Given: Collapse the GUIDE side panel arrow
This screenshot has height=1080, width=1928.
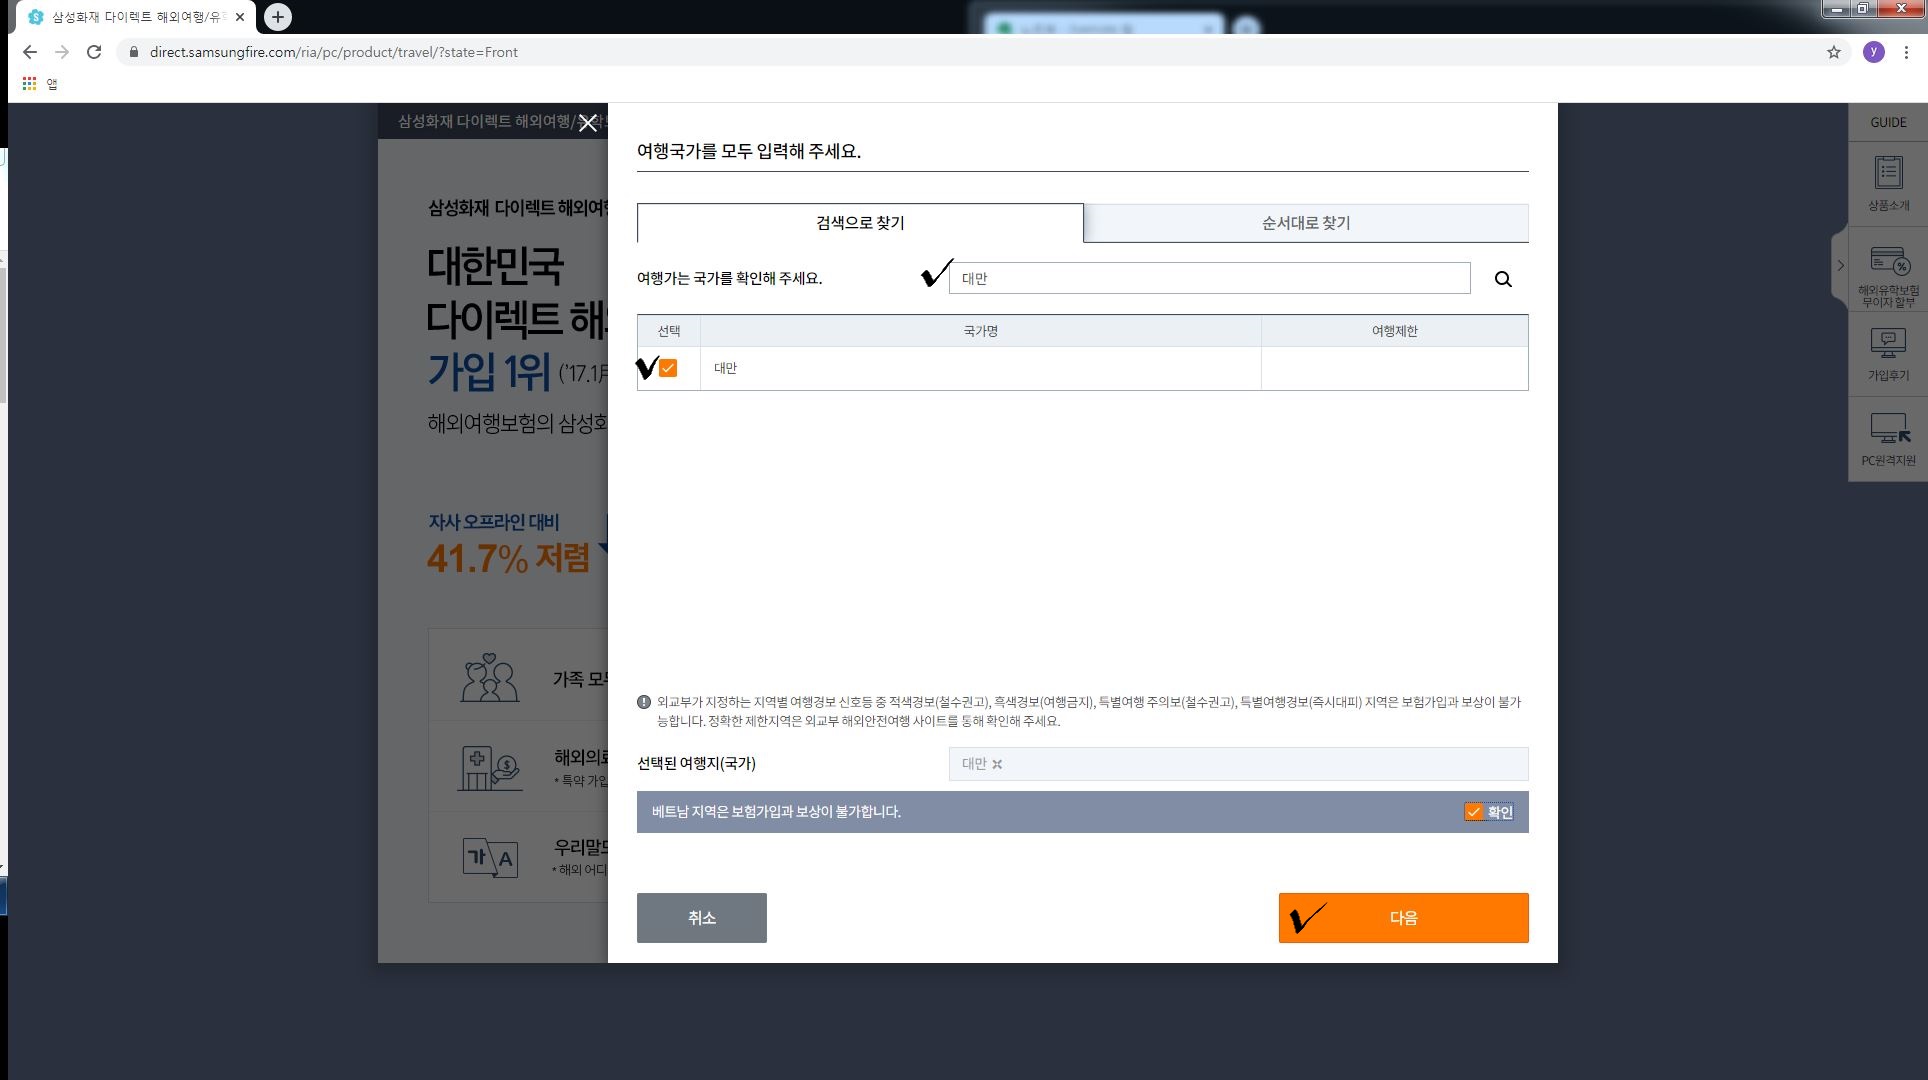Looking at the screenshot, I should pos(1840,266).
